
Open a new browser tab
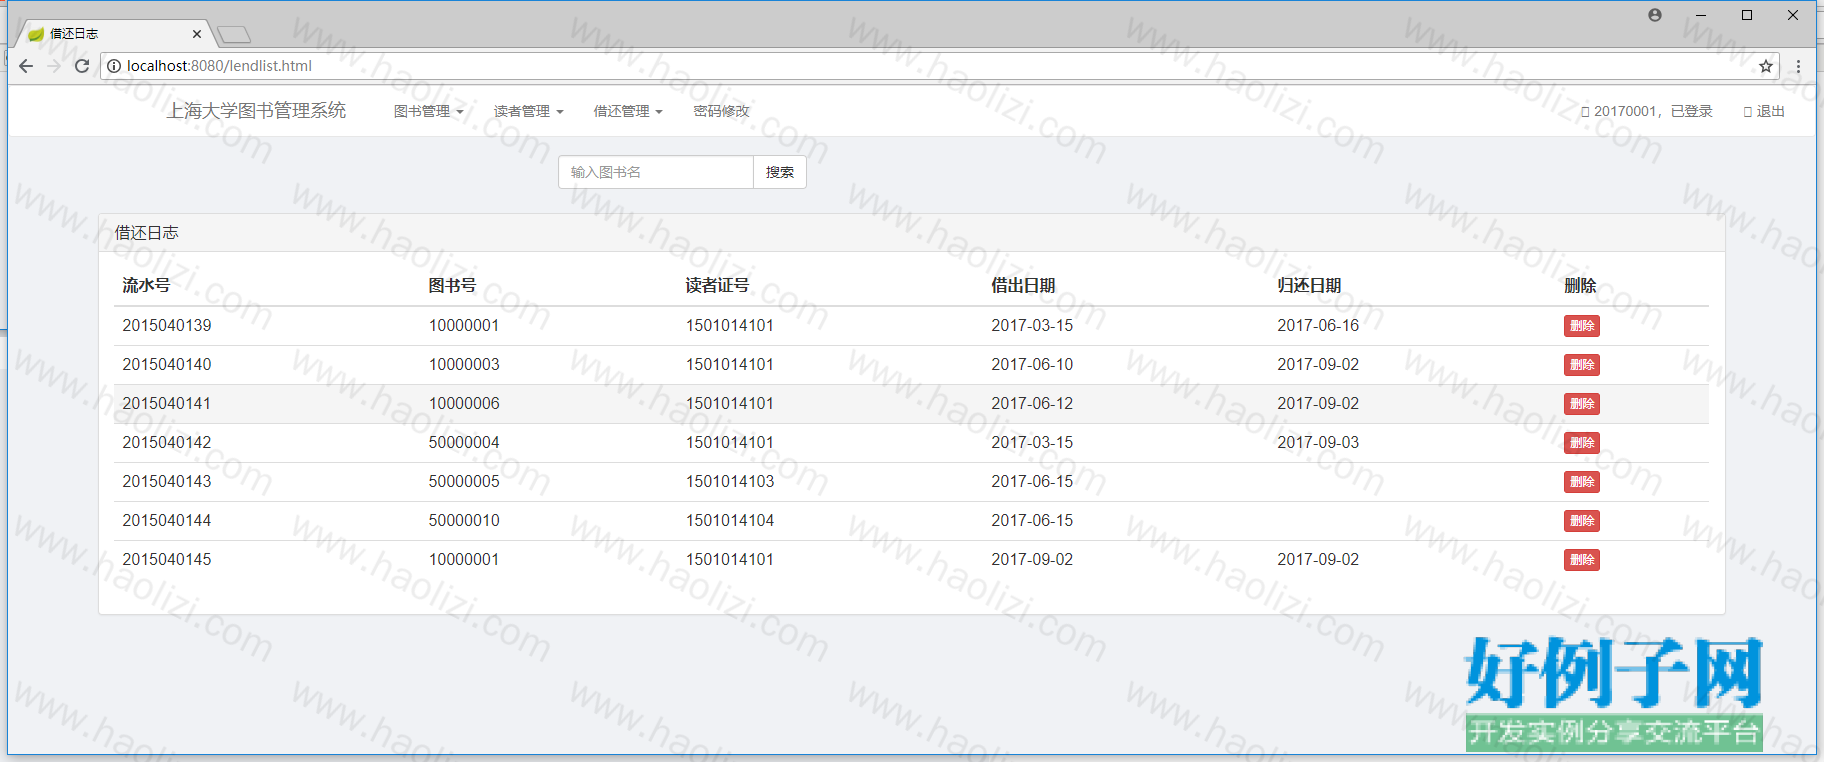coord(234,35)
